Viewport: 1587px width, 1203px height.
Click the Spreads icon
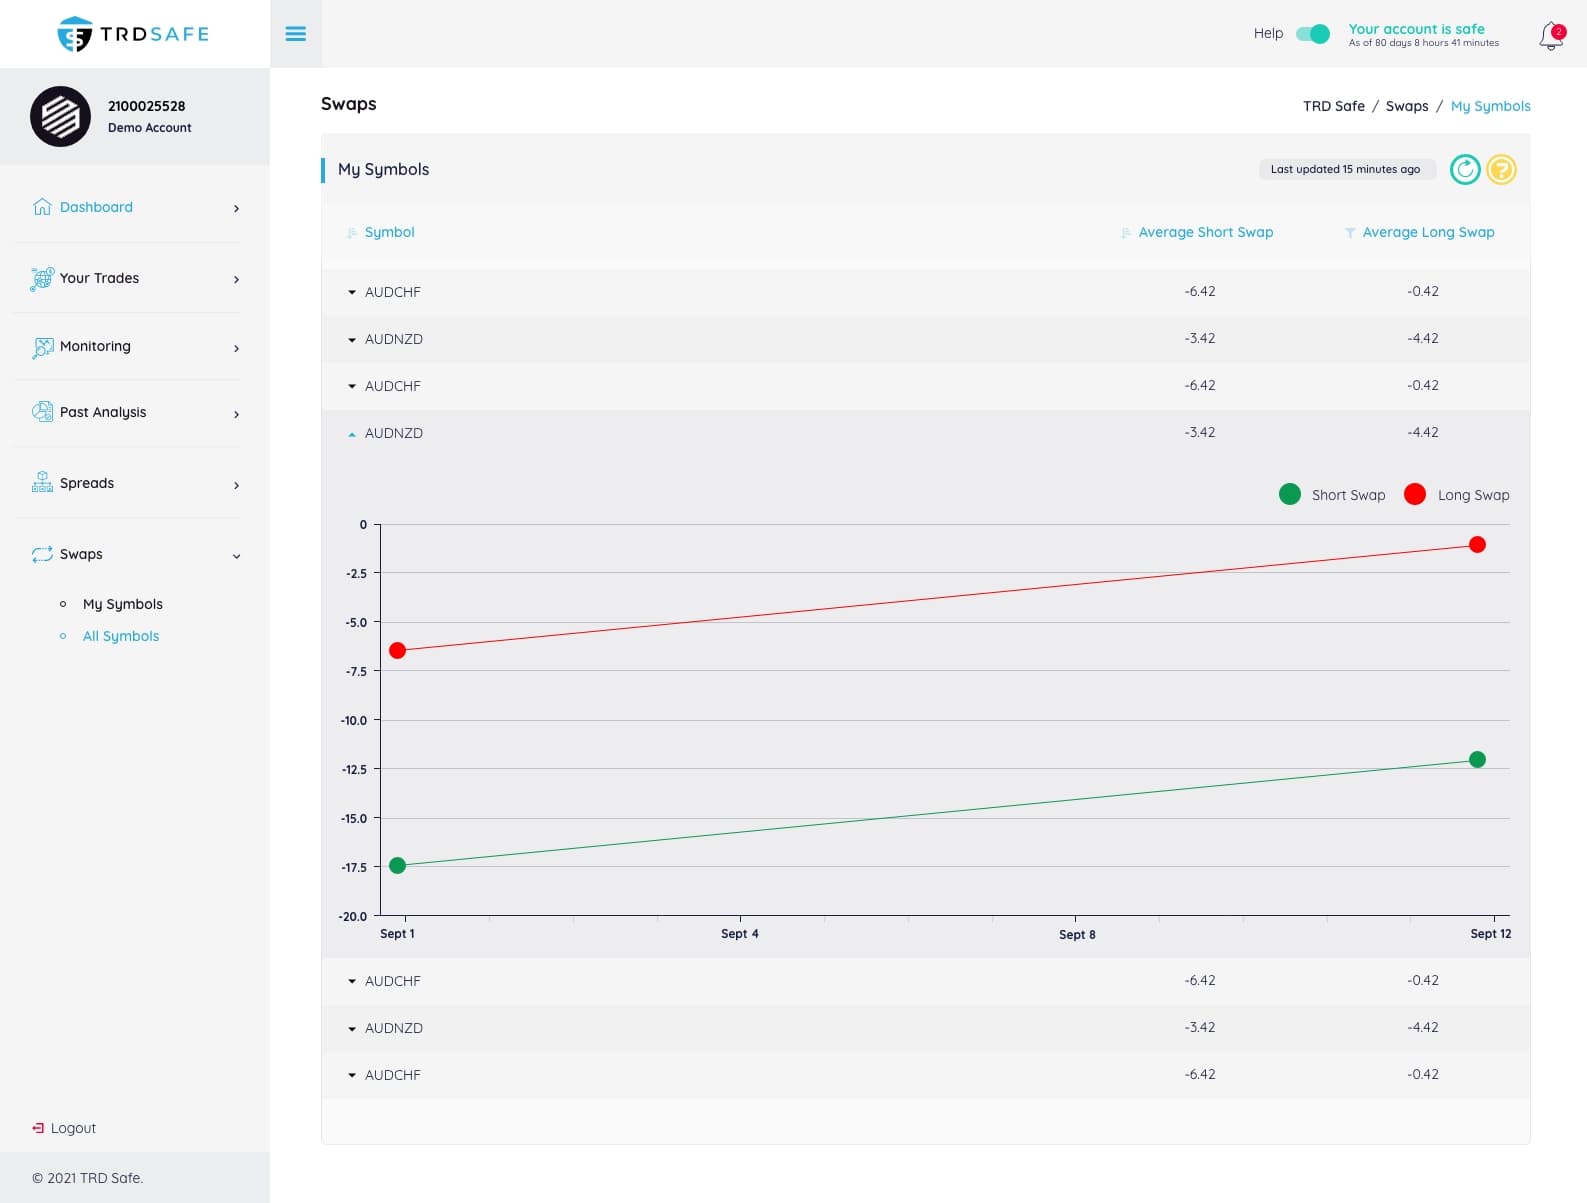coord(42,482)
